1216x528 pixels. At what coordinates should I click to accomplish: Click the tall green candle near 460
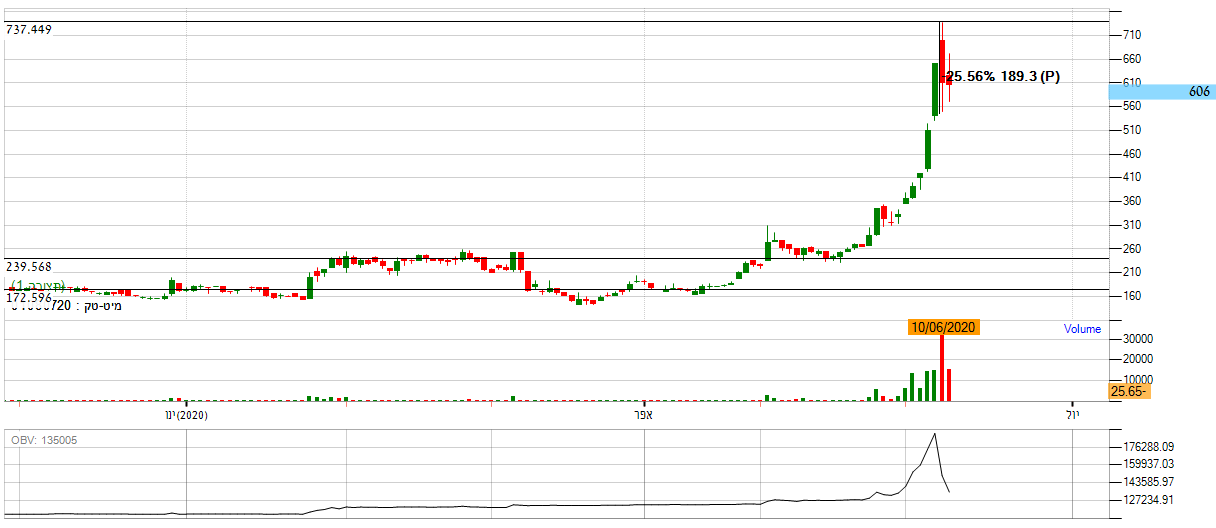928,150
